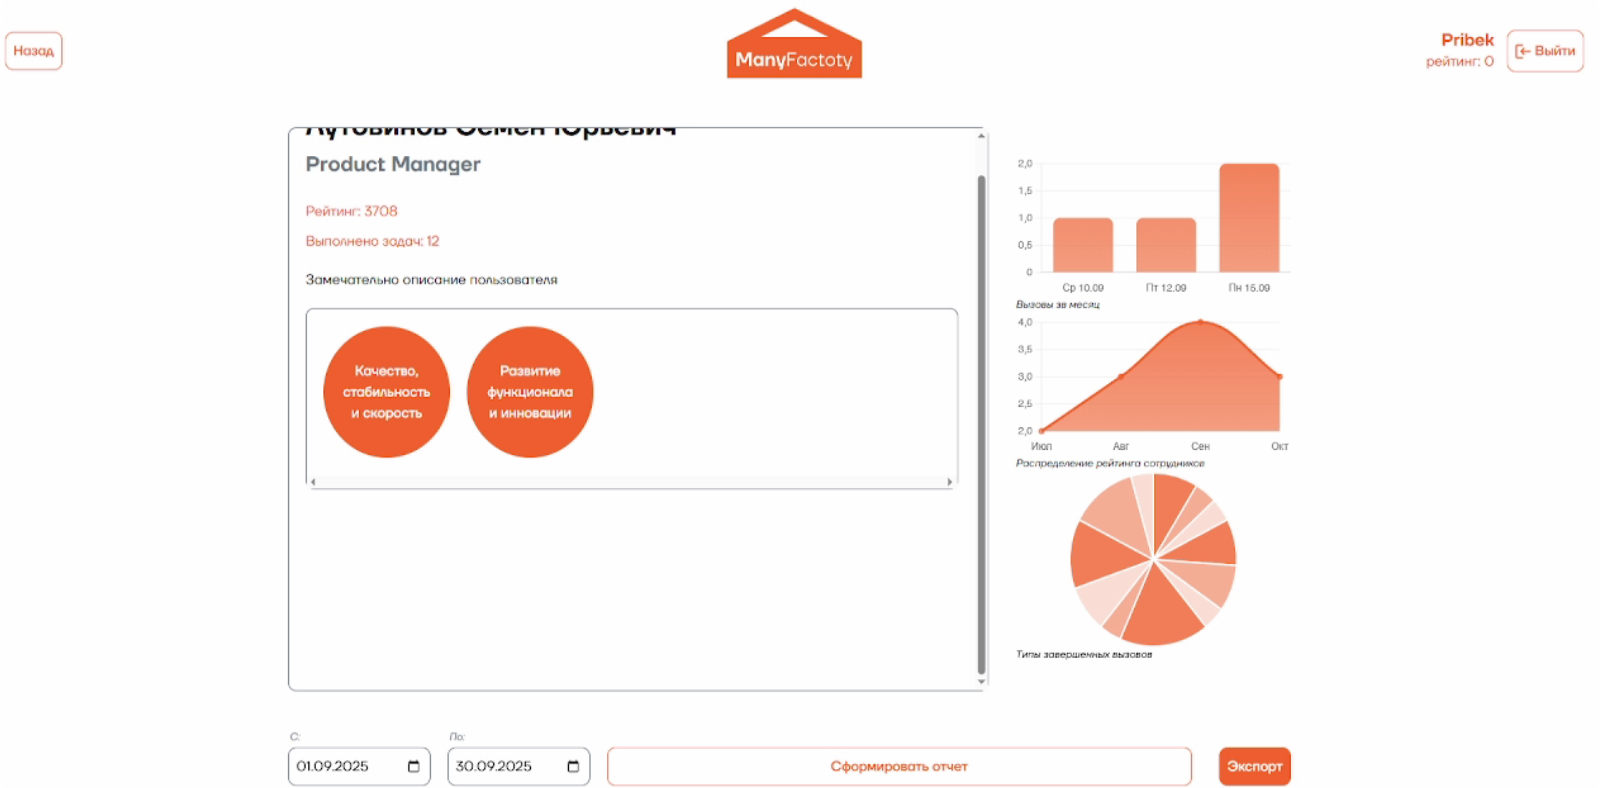This screenshot has width=1600, height=788.
Task: Click the vertical scrollbar thumb of profile panel
Action: pyautogui.click(x=981, y=425)
